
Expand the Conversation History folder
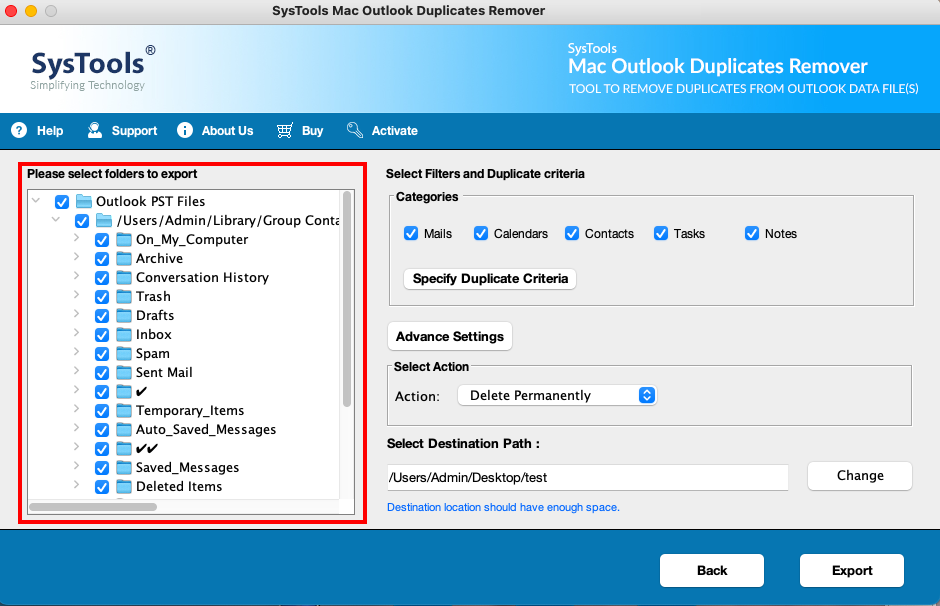pyautogui.click(x=76, y=276)
